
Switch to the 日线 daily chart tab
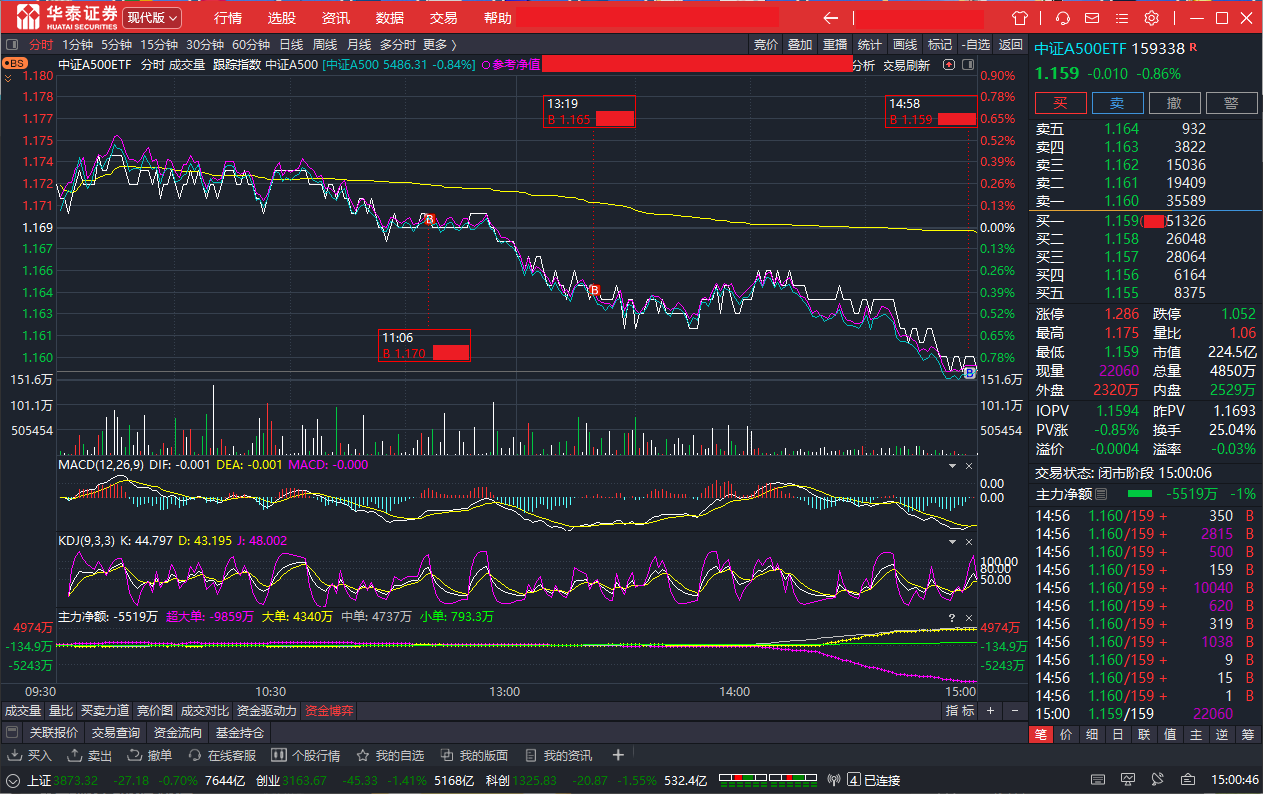[x=291, y=44]
